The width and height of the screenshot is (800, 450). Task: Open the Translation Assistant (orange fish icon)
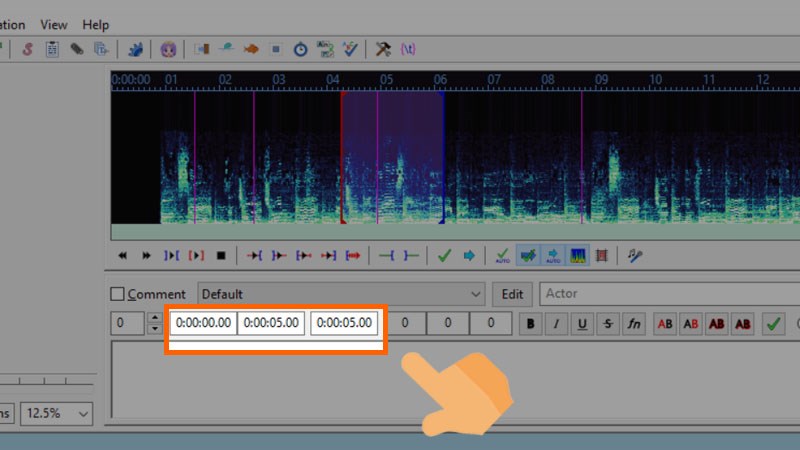click(251, 49)
